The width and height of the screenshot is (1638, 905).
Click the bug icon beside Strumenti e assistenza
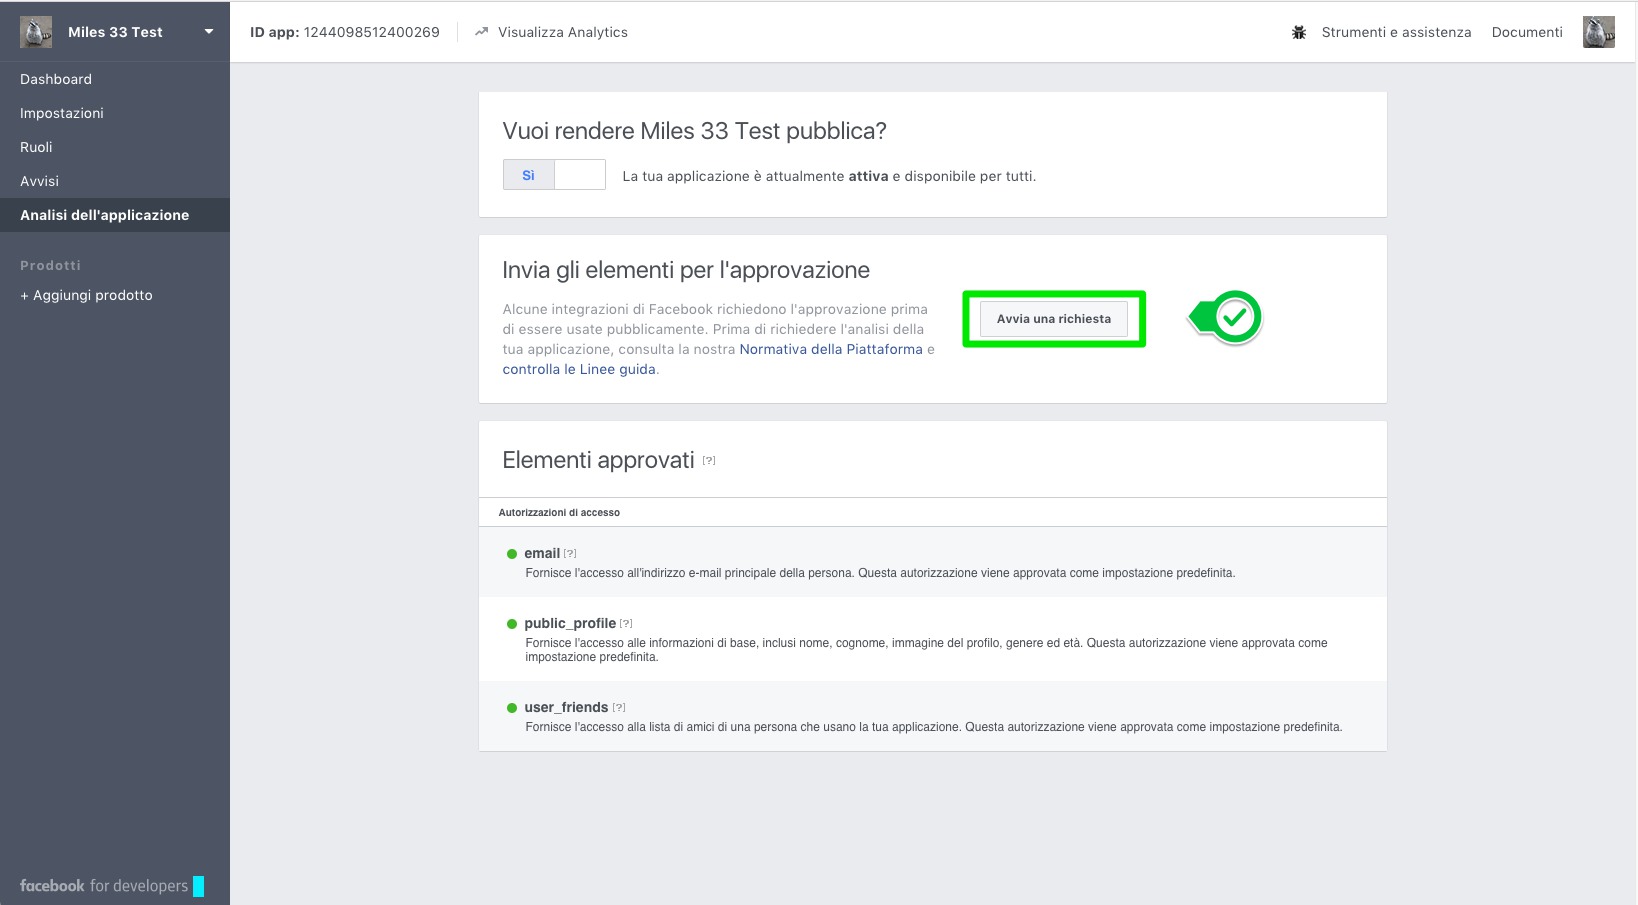click(x=1299, y=32)
